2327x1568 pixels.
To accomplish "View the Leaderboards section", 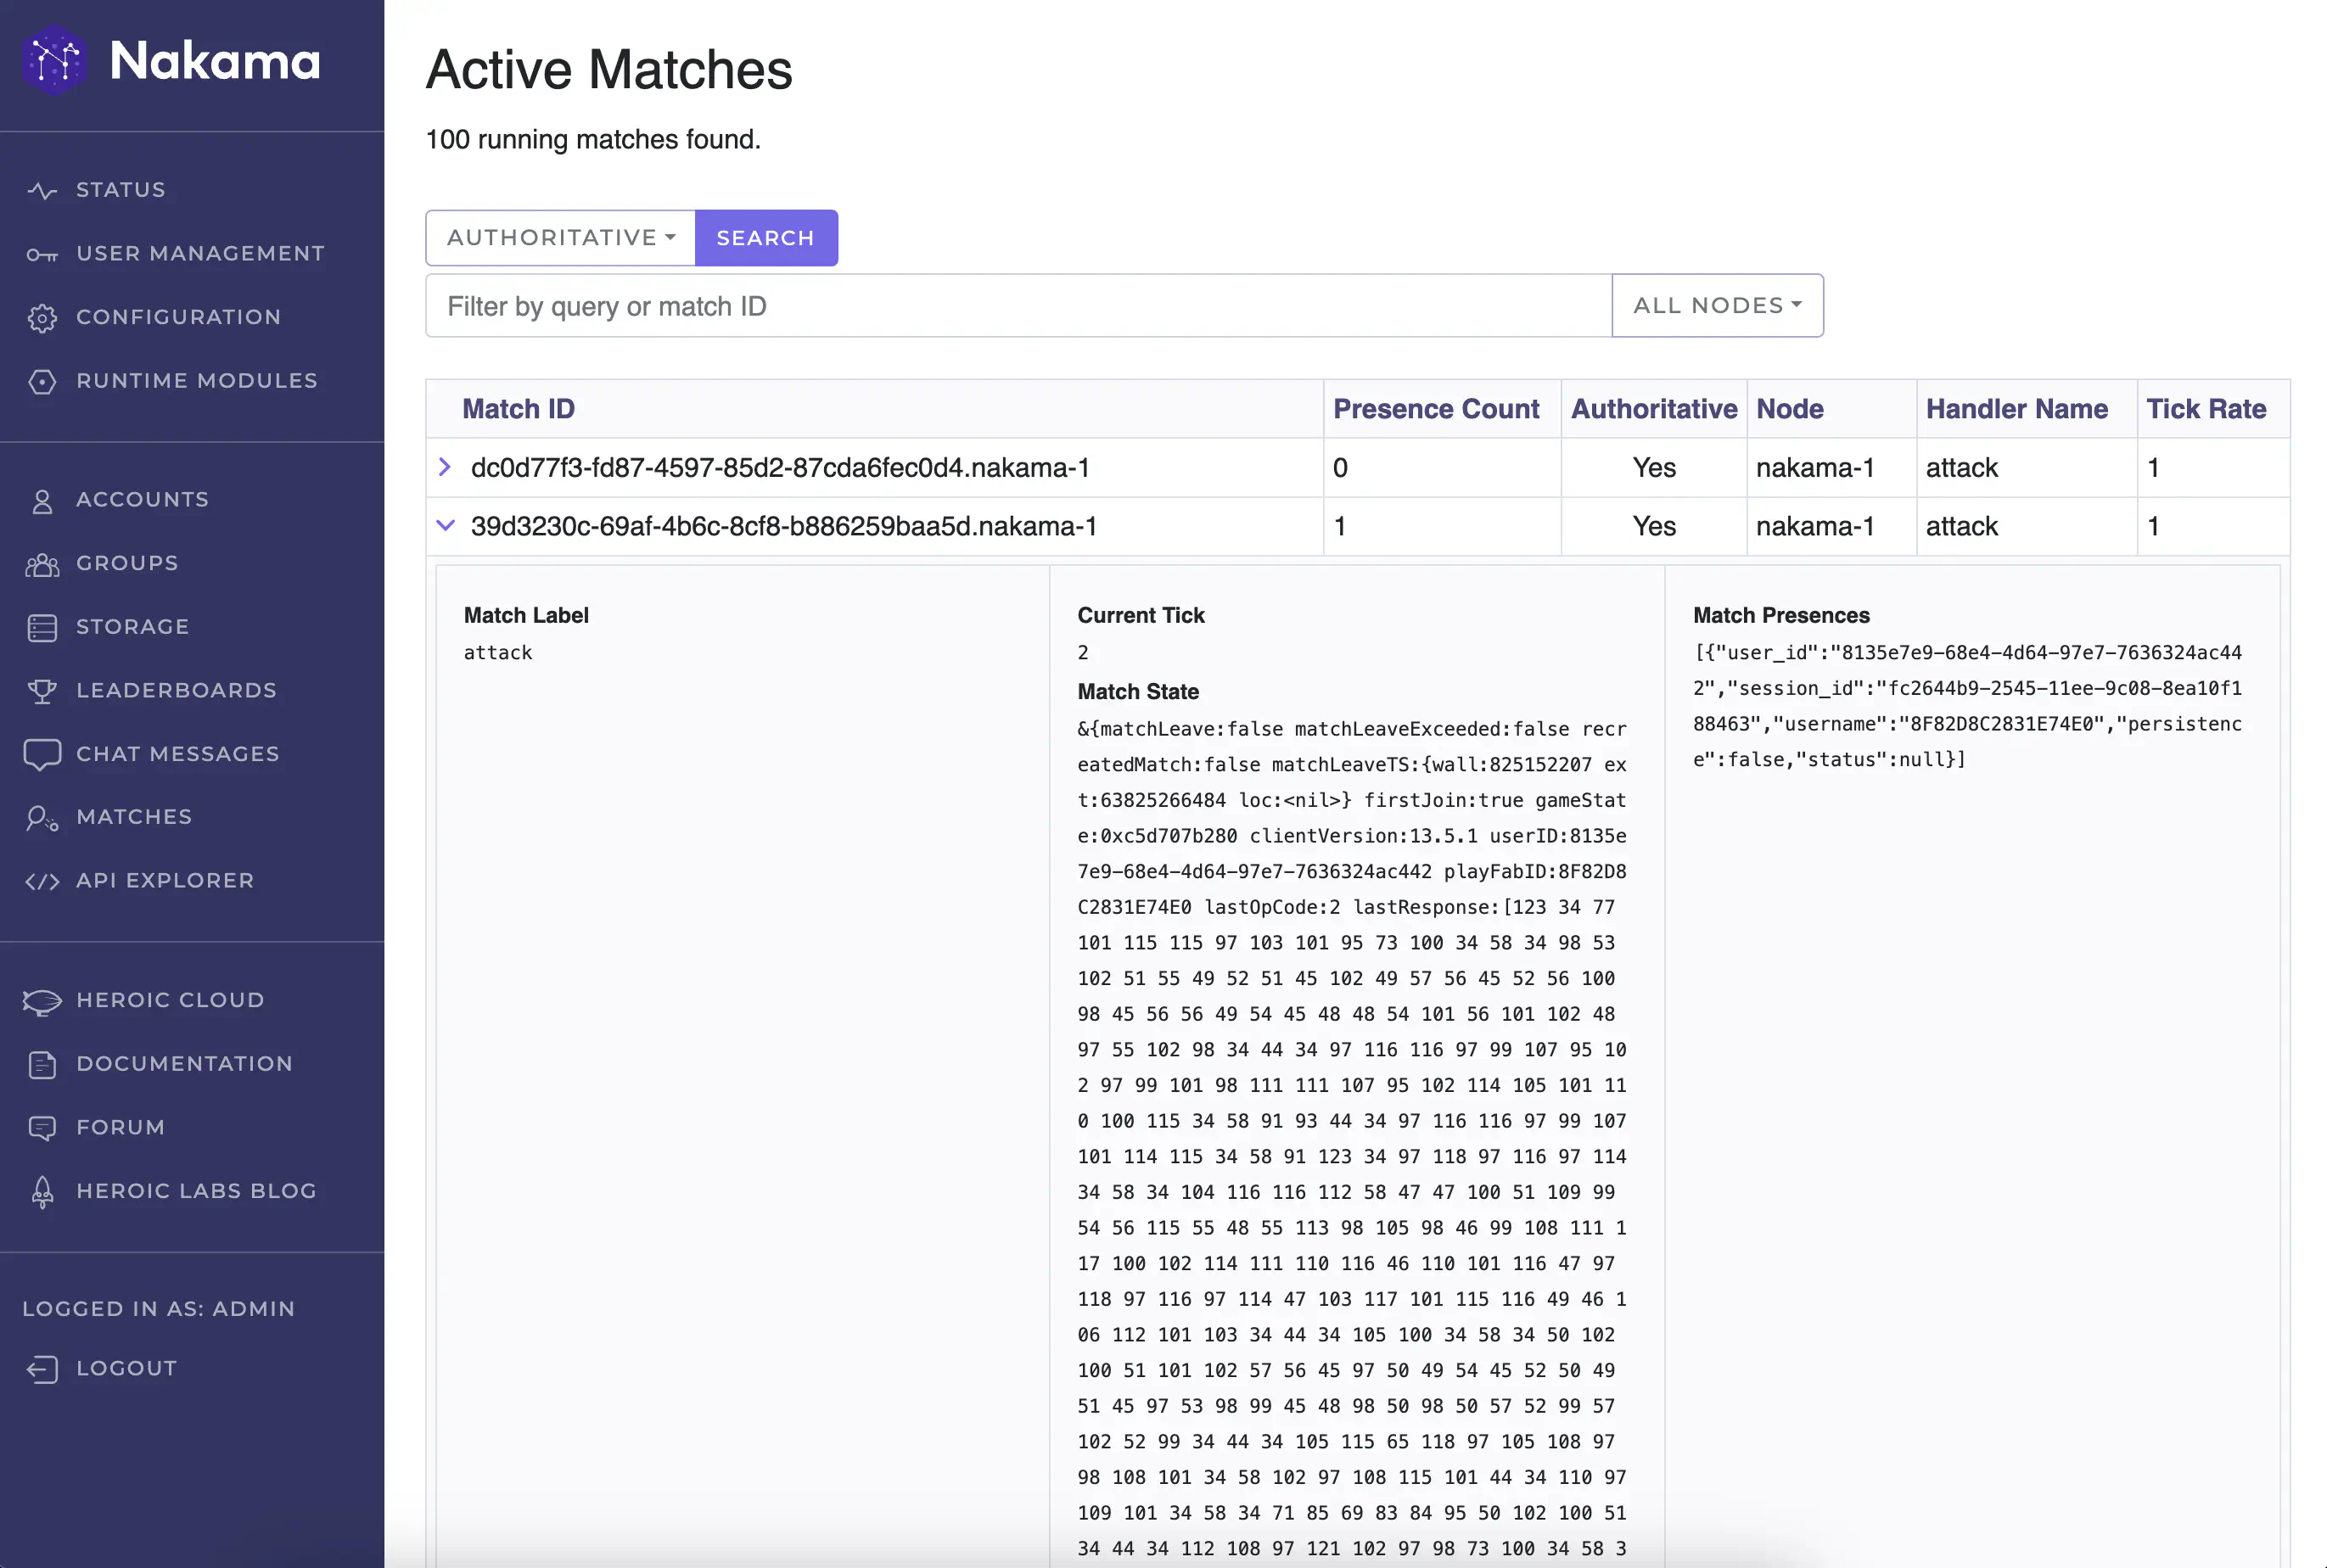I will click(176, 691).
